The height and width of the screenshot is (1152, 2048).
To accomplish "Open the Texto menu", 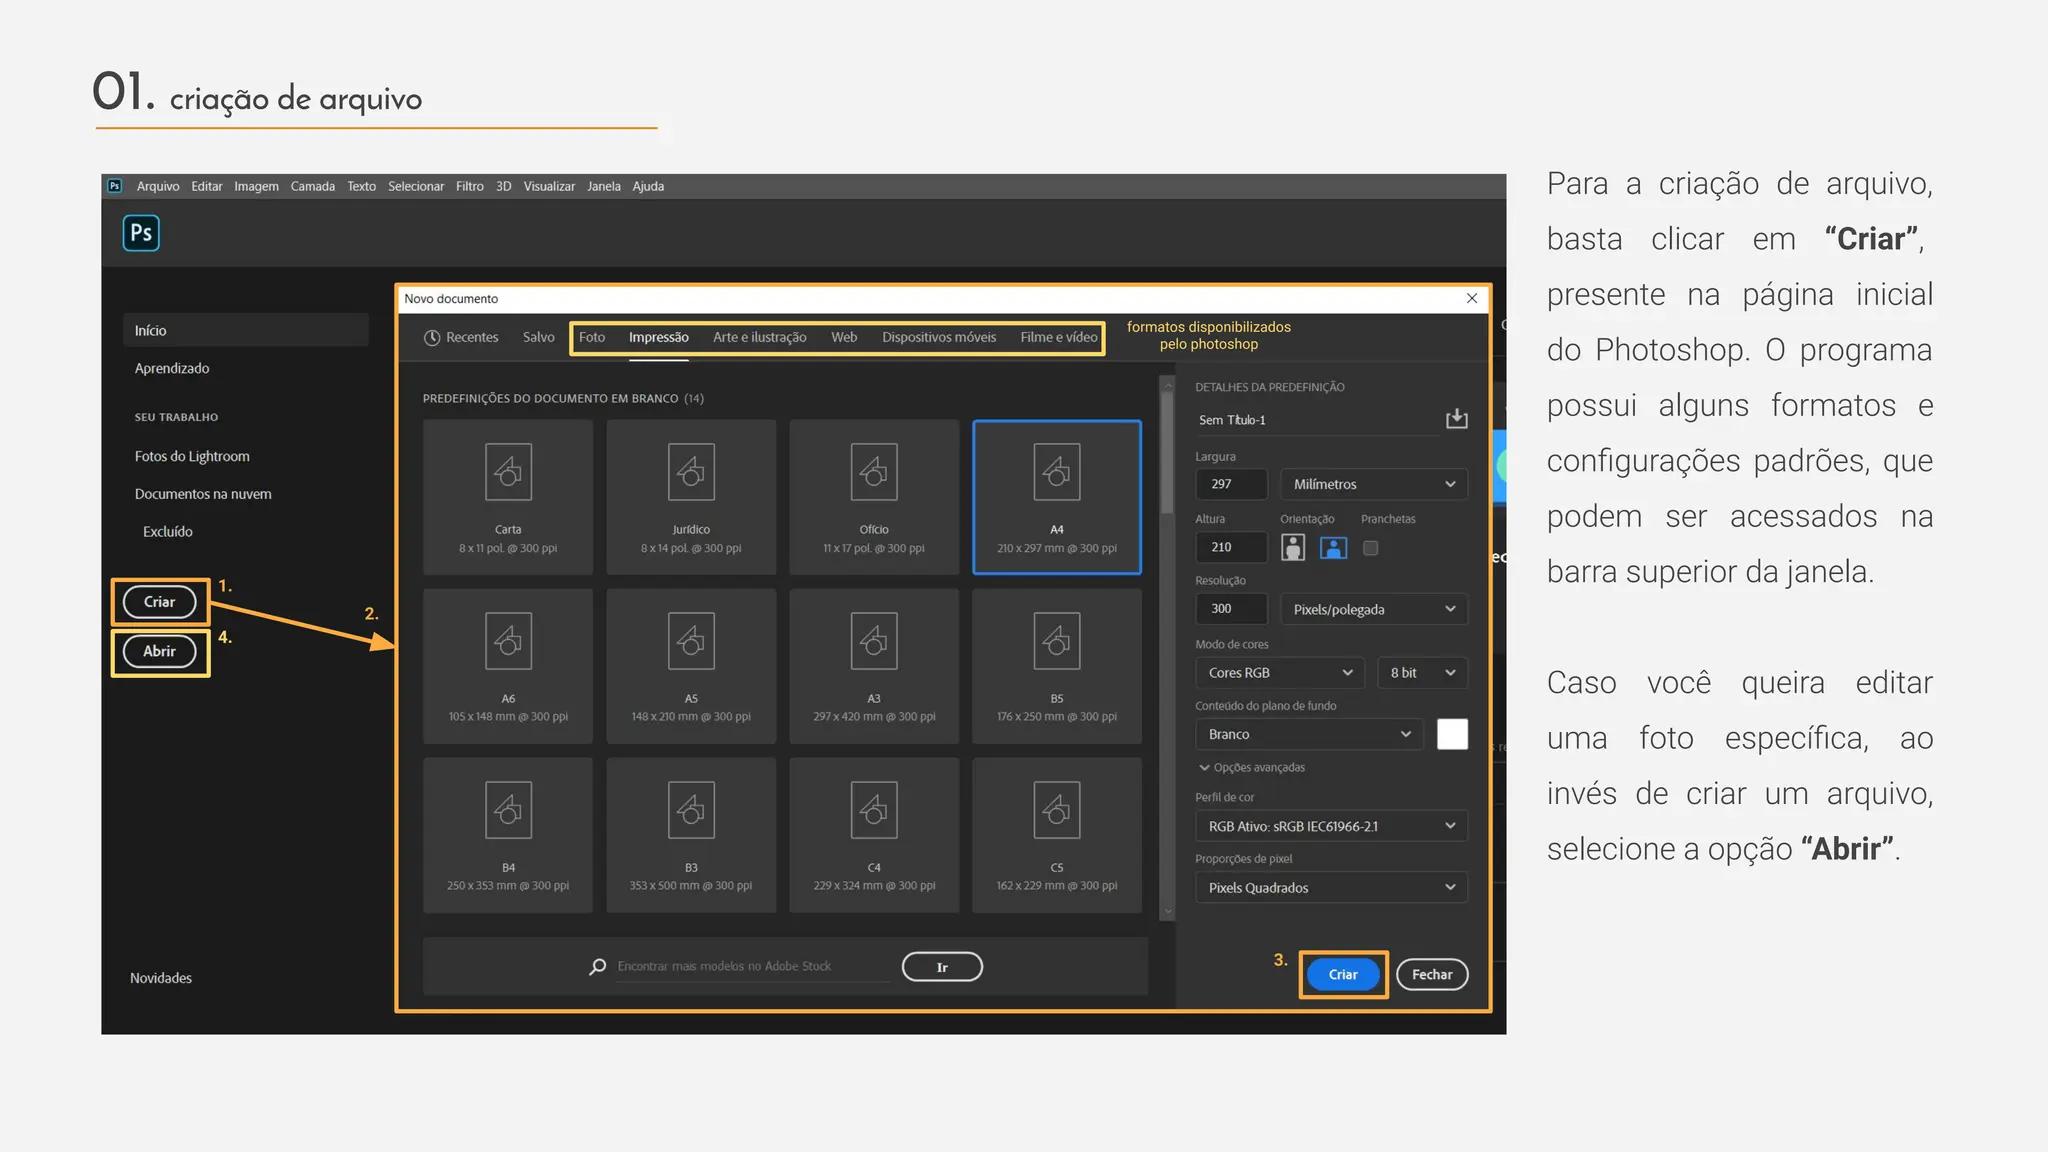I will click(x=361, y=186).
